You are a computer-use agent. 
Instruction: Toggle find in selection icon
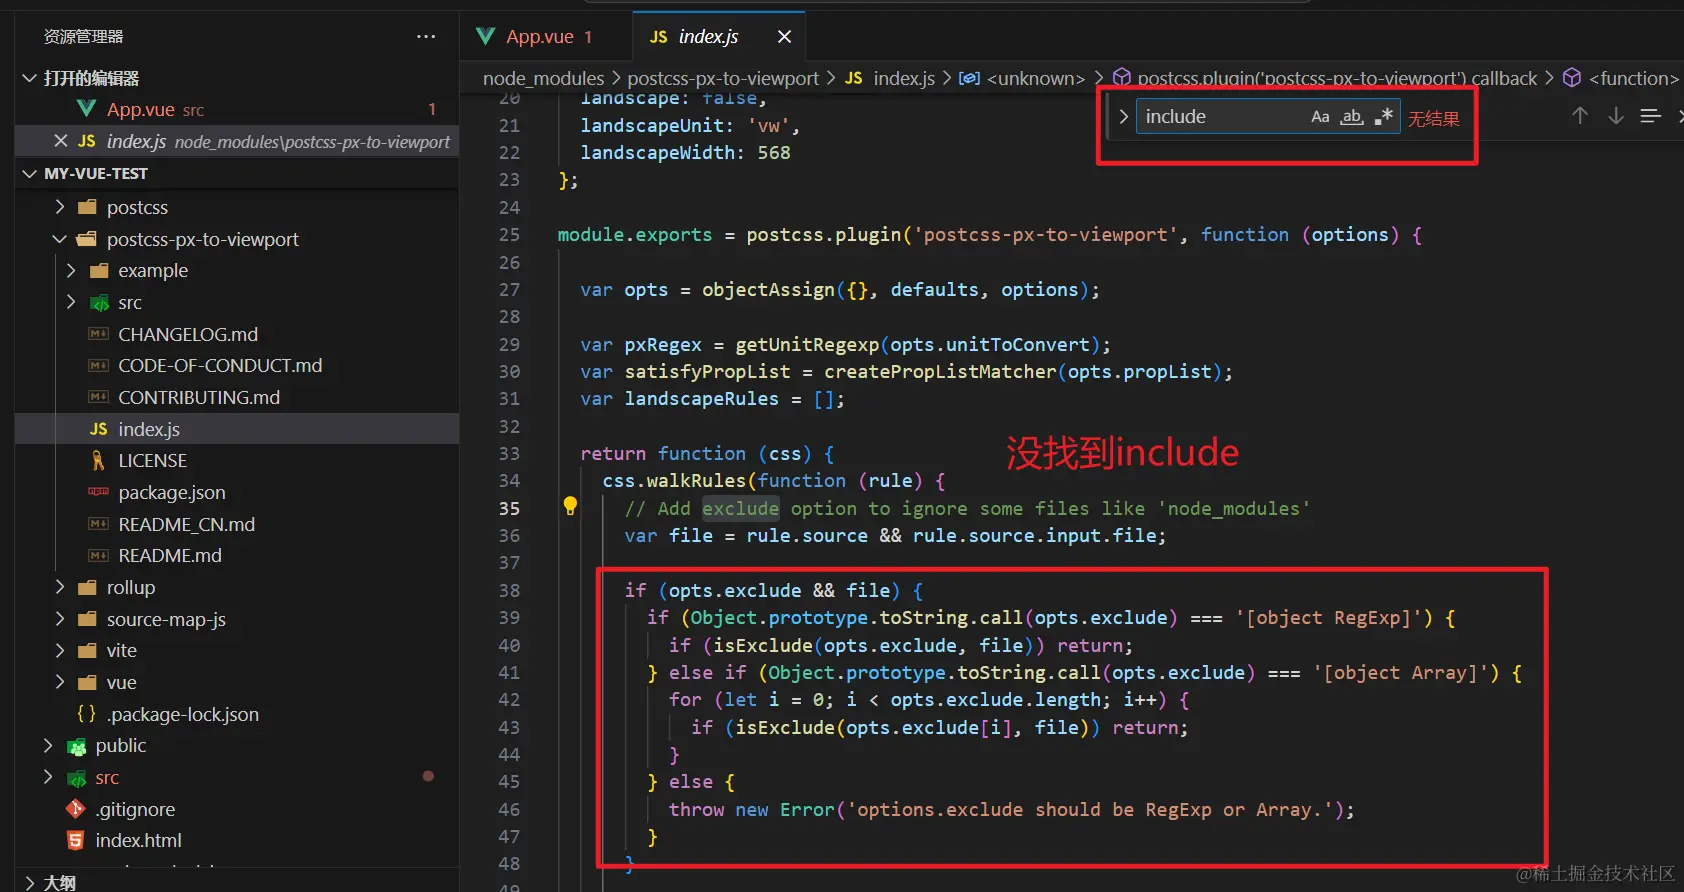point(1651,116)
